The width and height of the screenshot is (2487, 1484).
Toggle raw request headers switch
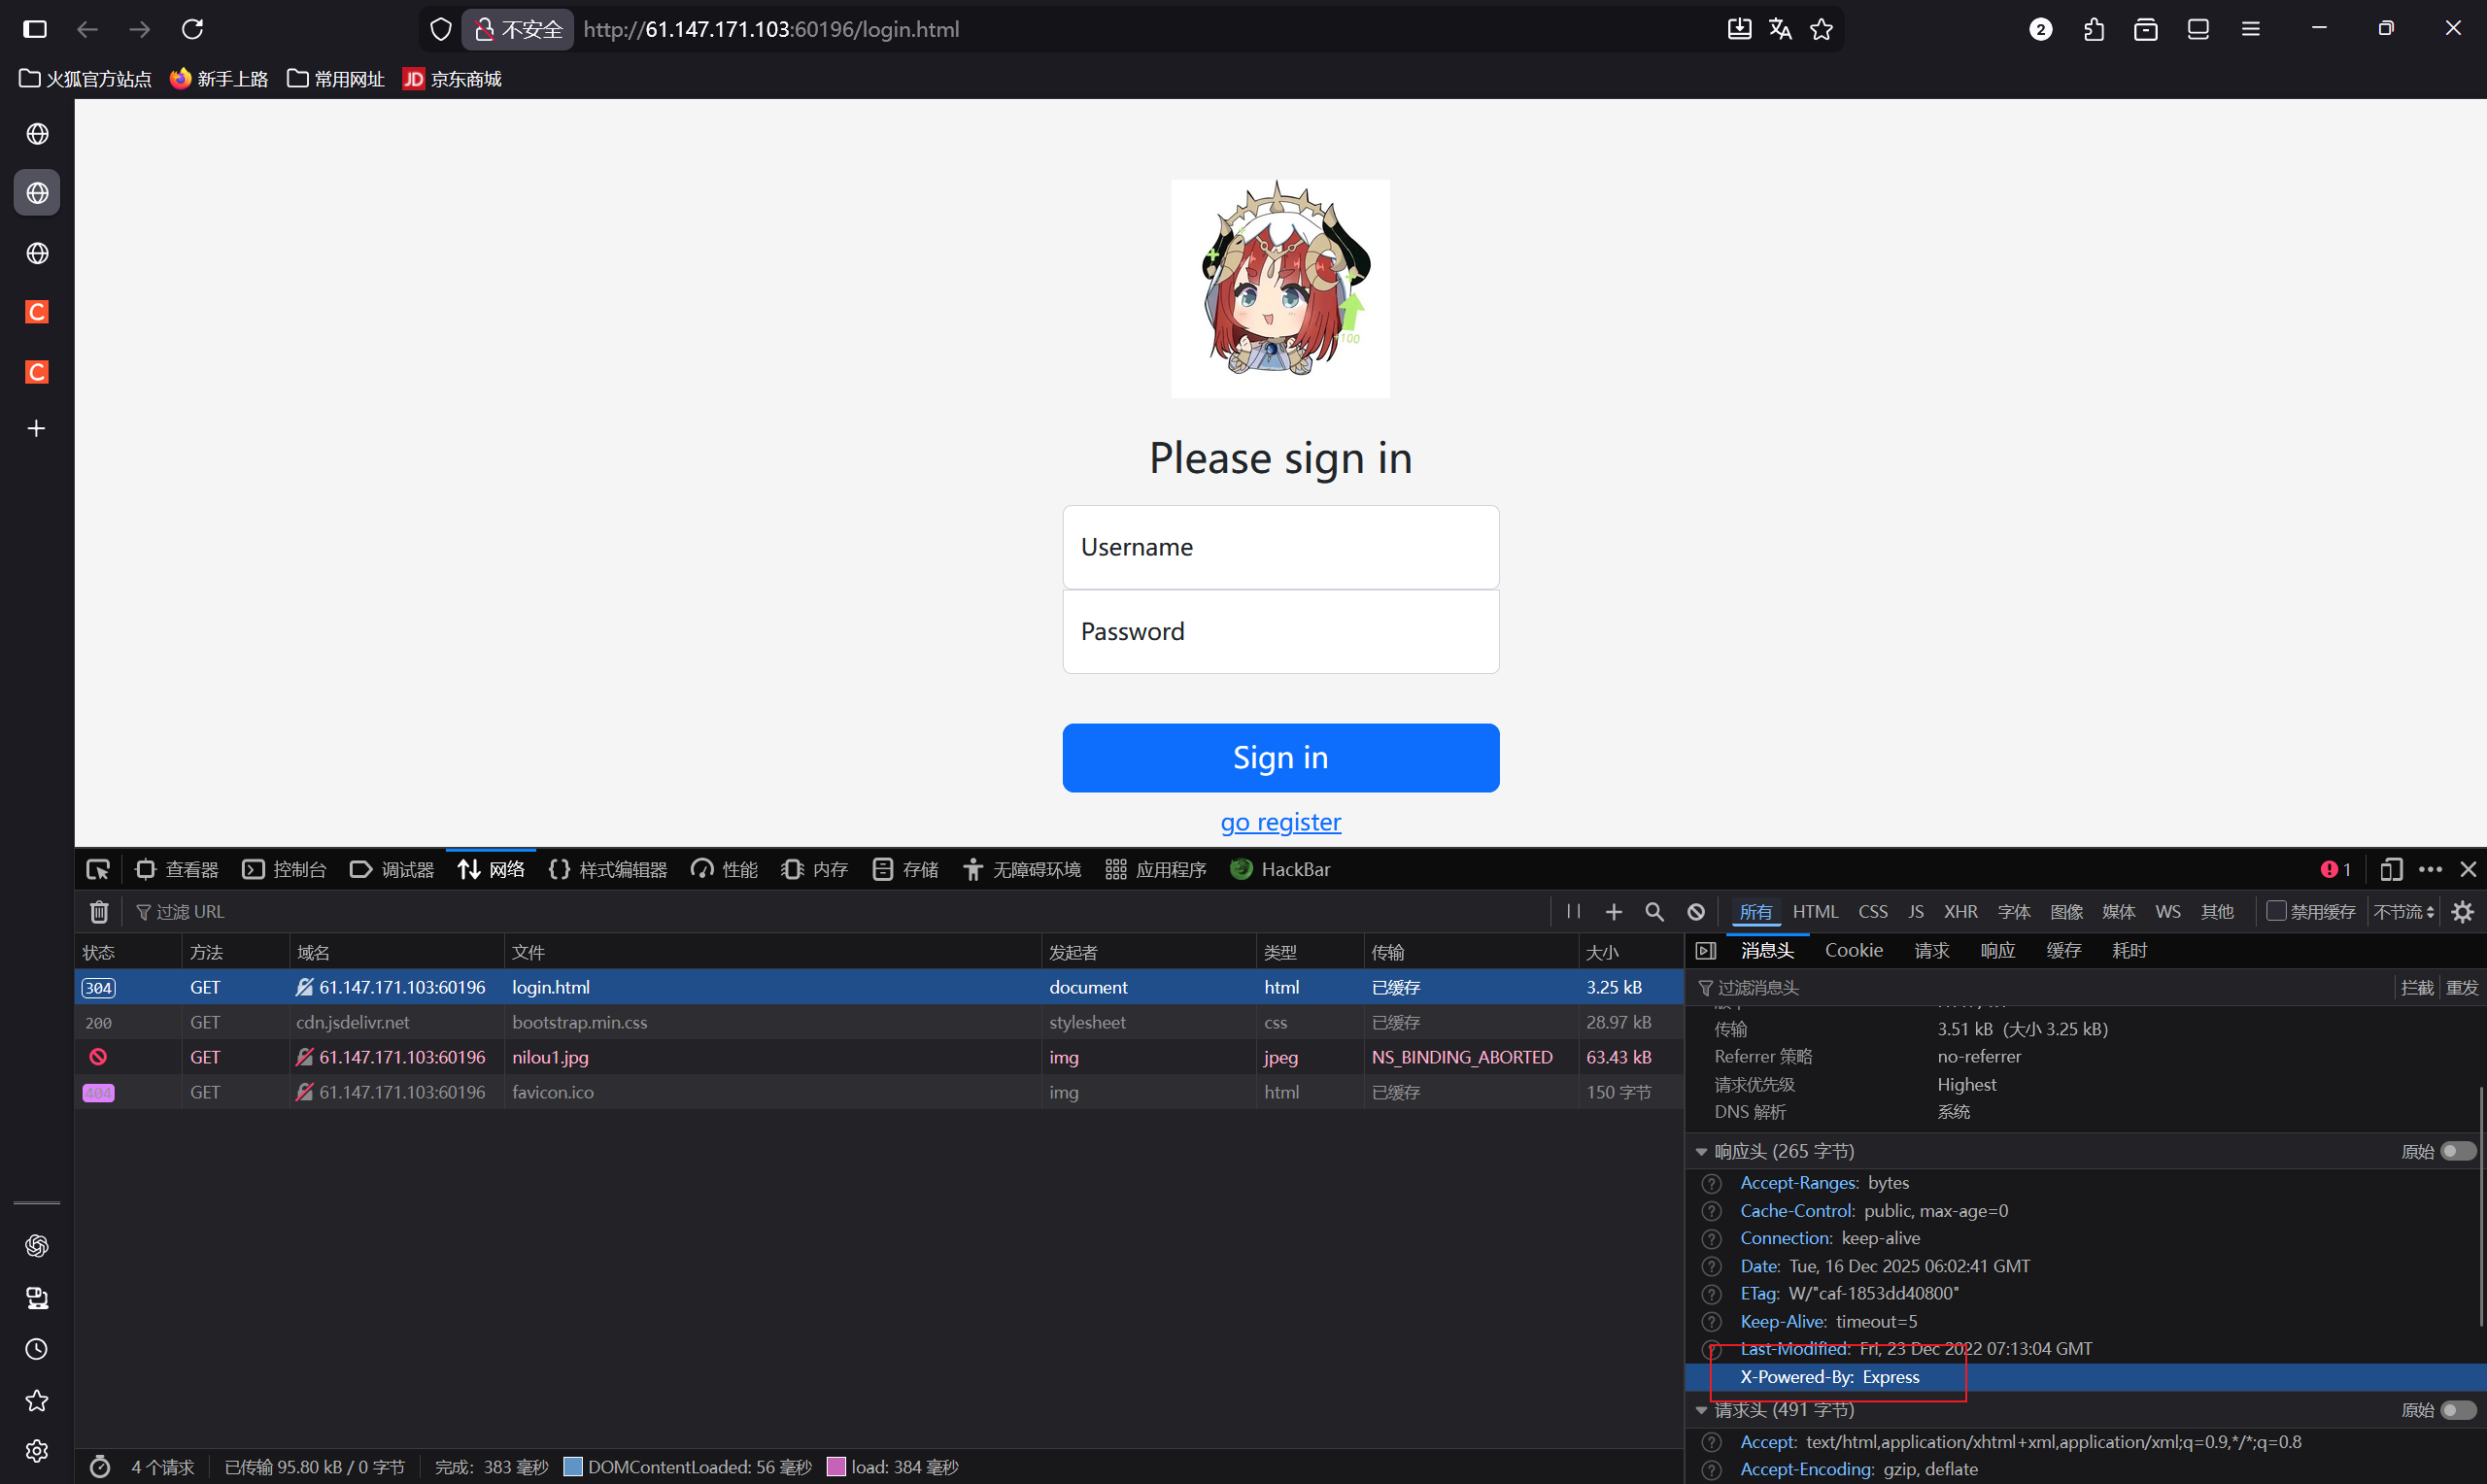coord(2457,1409)
